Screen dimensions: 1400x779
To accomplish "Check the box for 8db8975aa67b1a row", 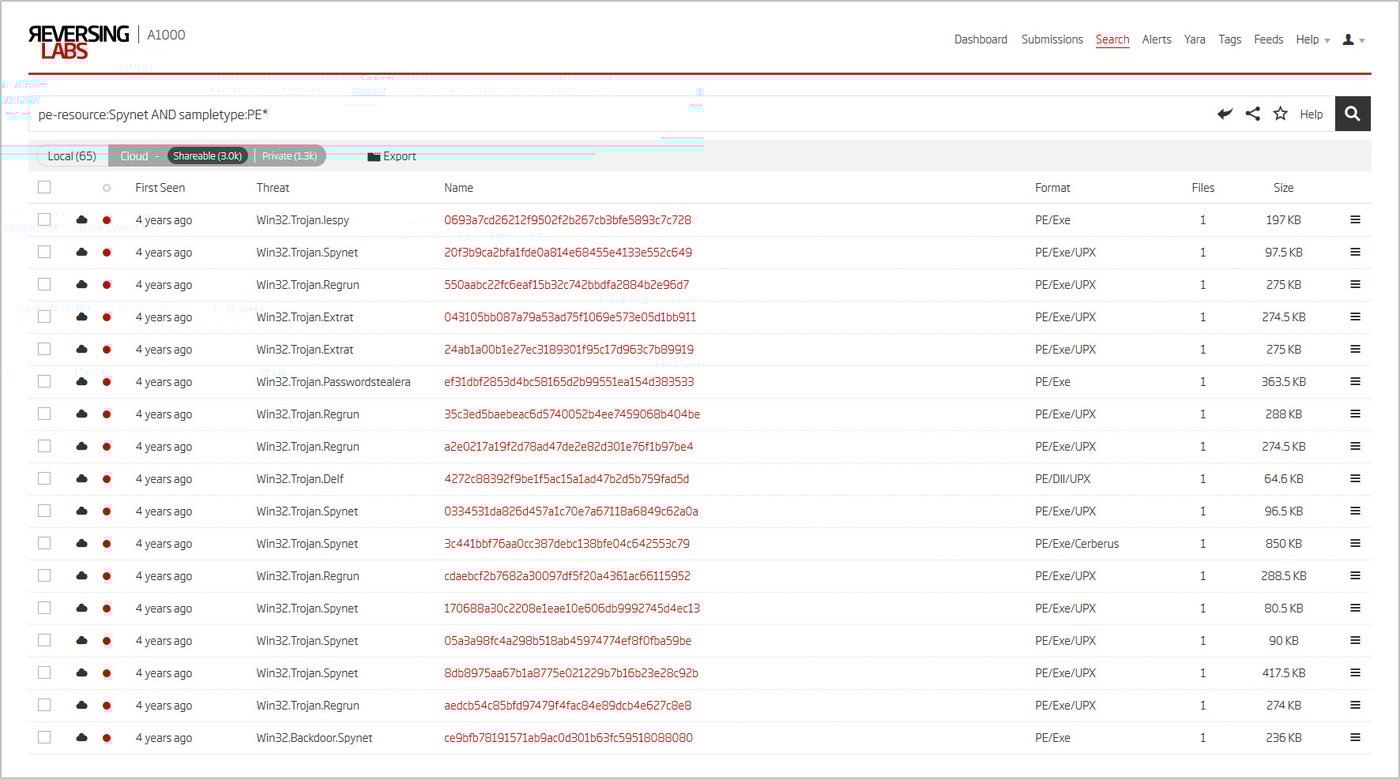I will click(x=44, y=672).
